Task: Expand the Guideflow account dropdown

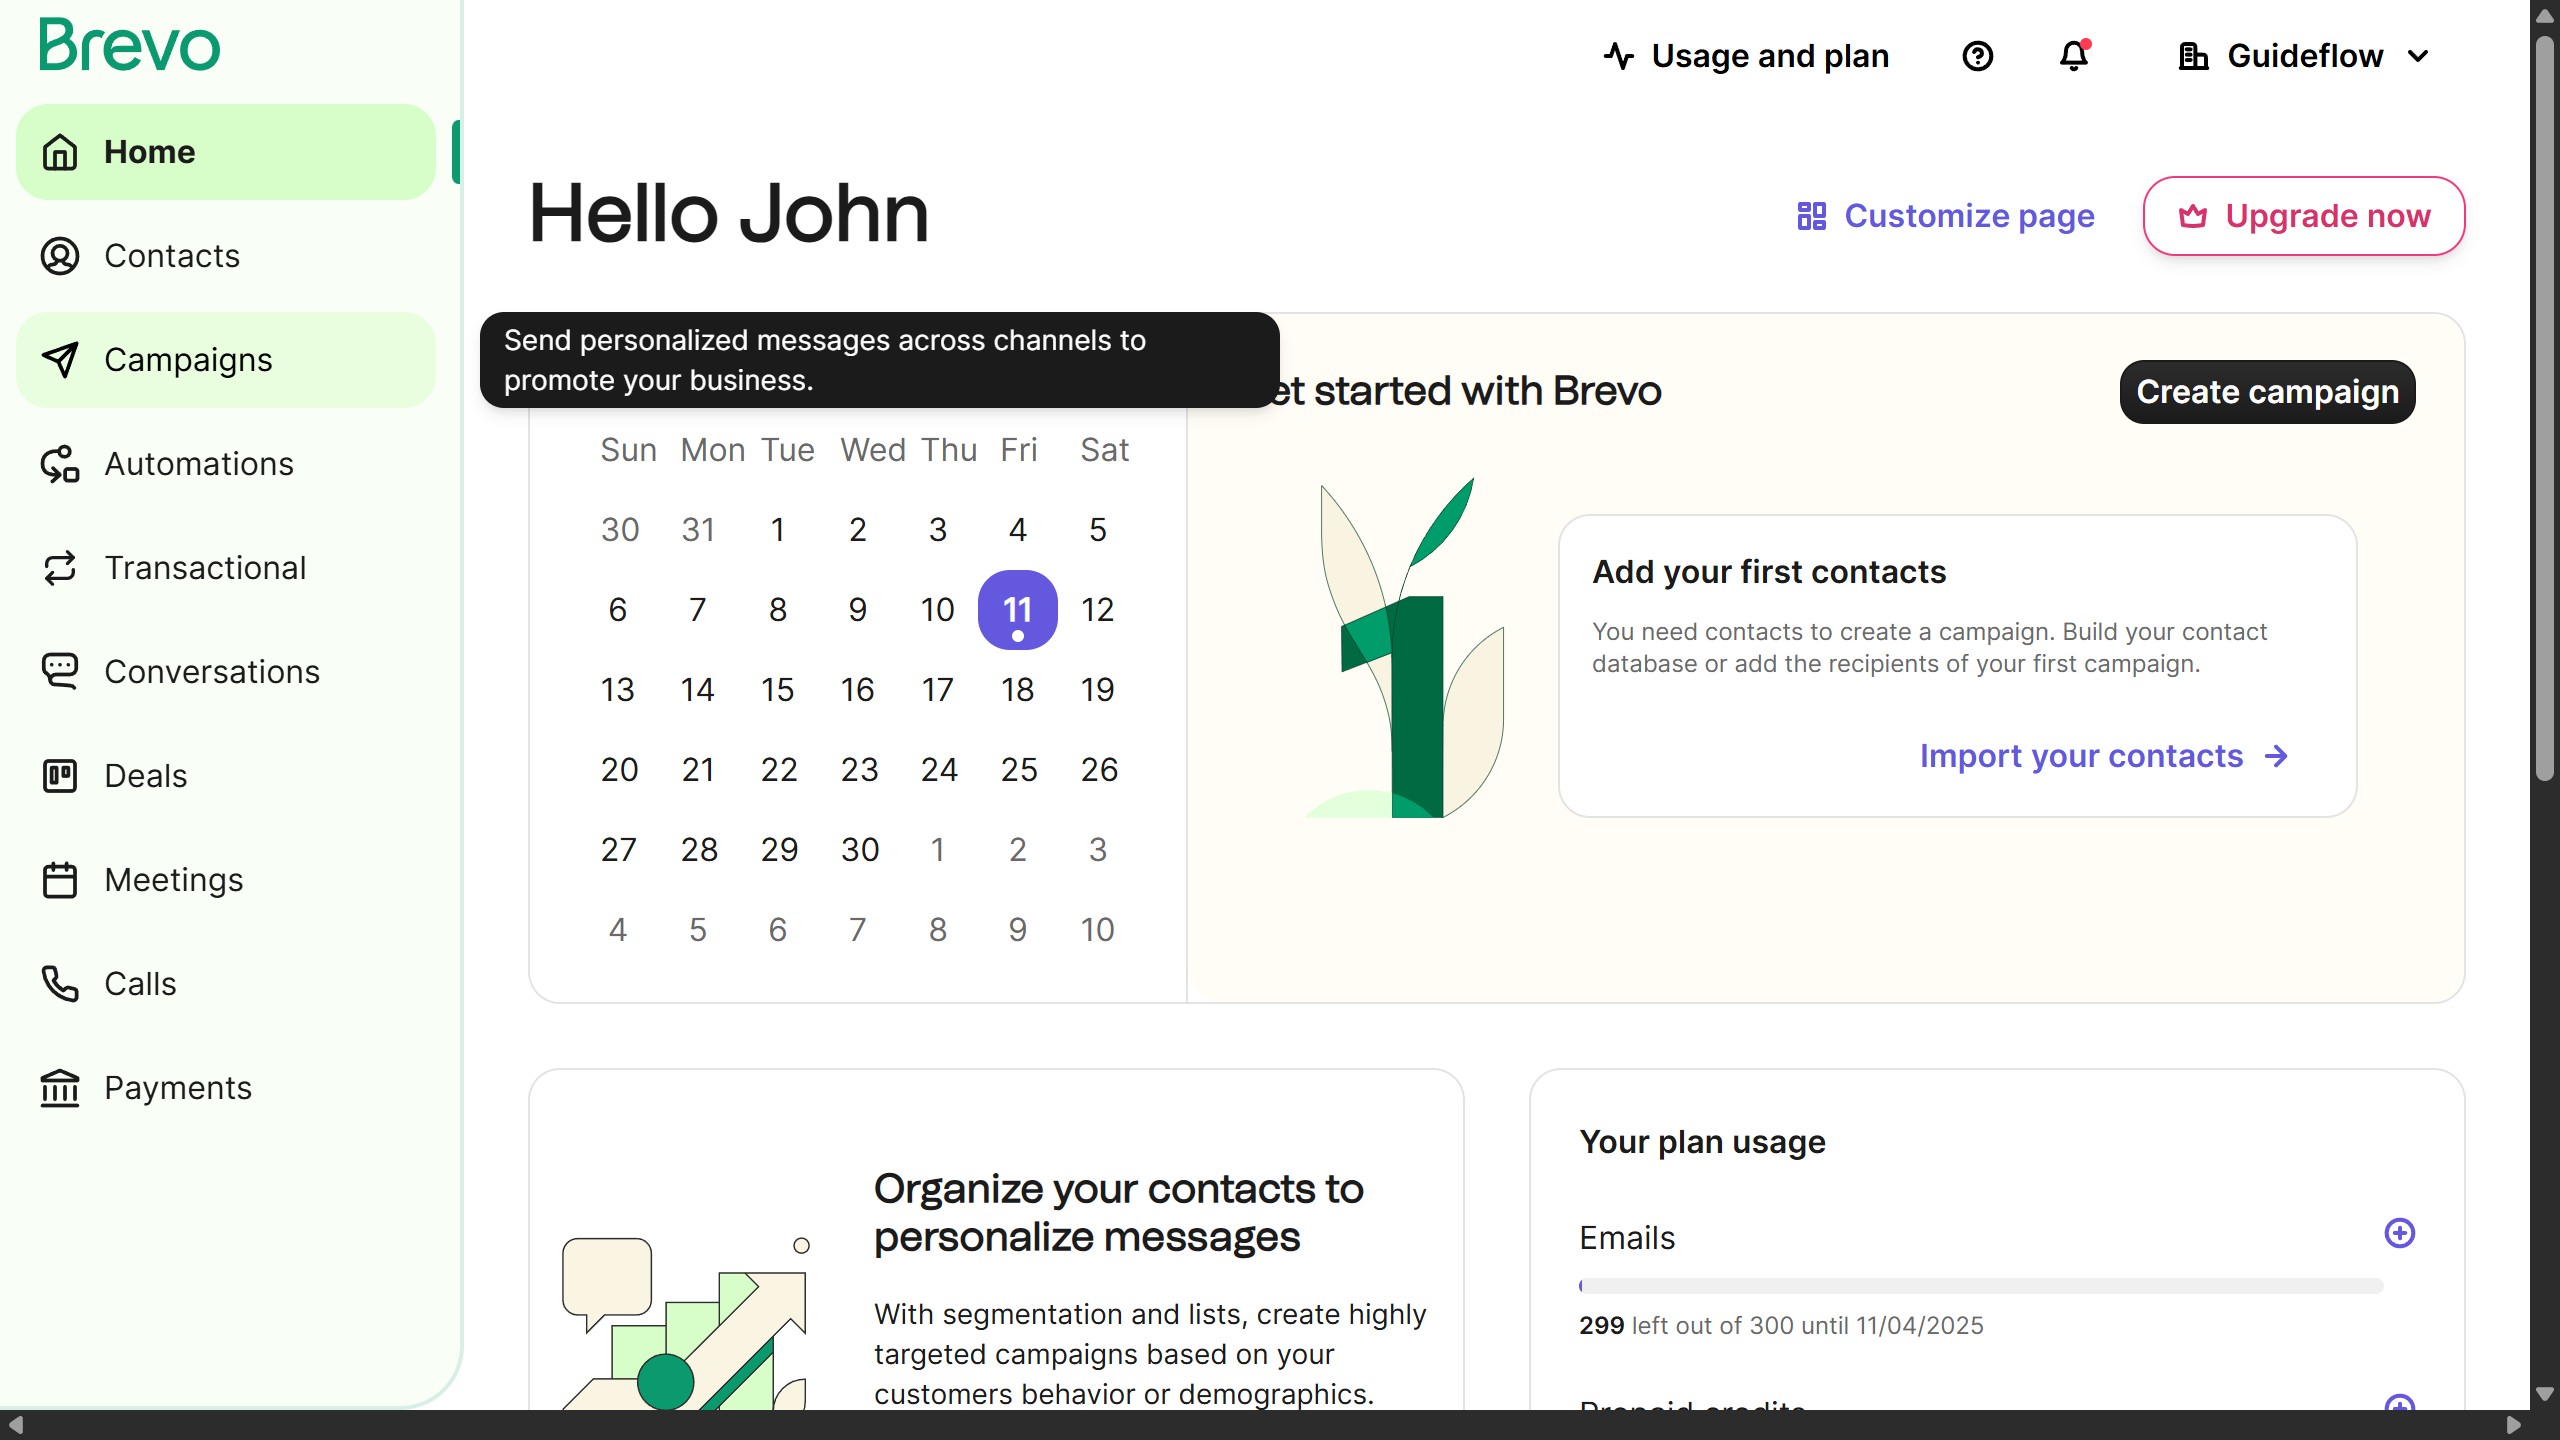Action: [2303, 56]
